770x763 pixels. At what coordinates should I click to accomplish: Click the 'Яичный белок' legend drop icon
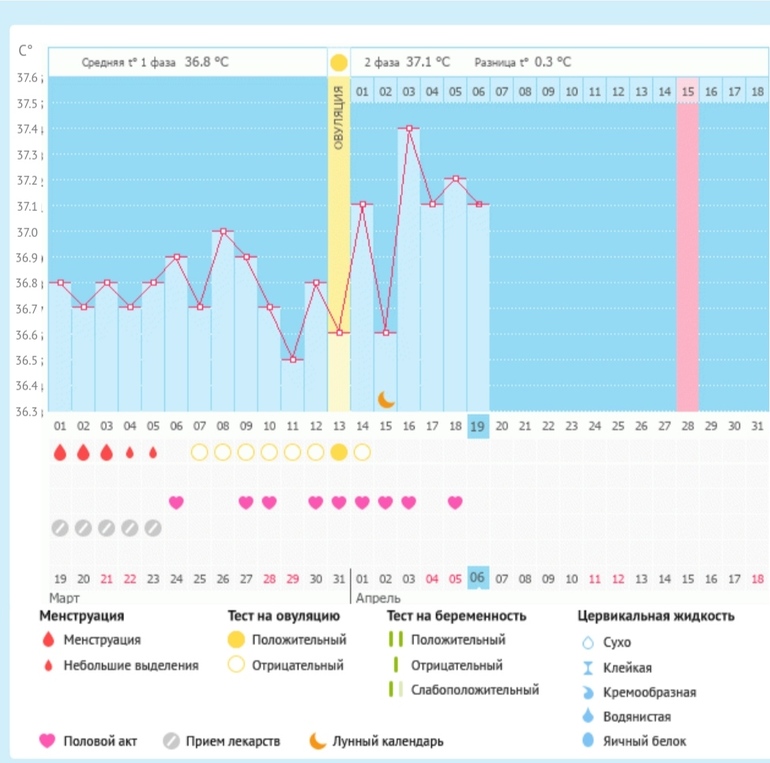588,741
